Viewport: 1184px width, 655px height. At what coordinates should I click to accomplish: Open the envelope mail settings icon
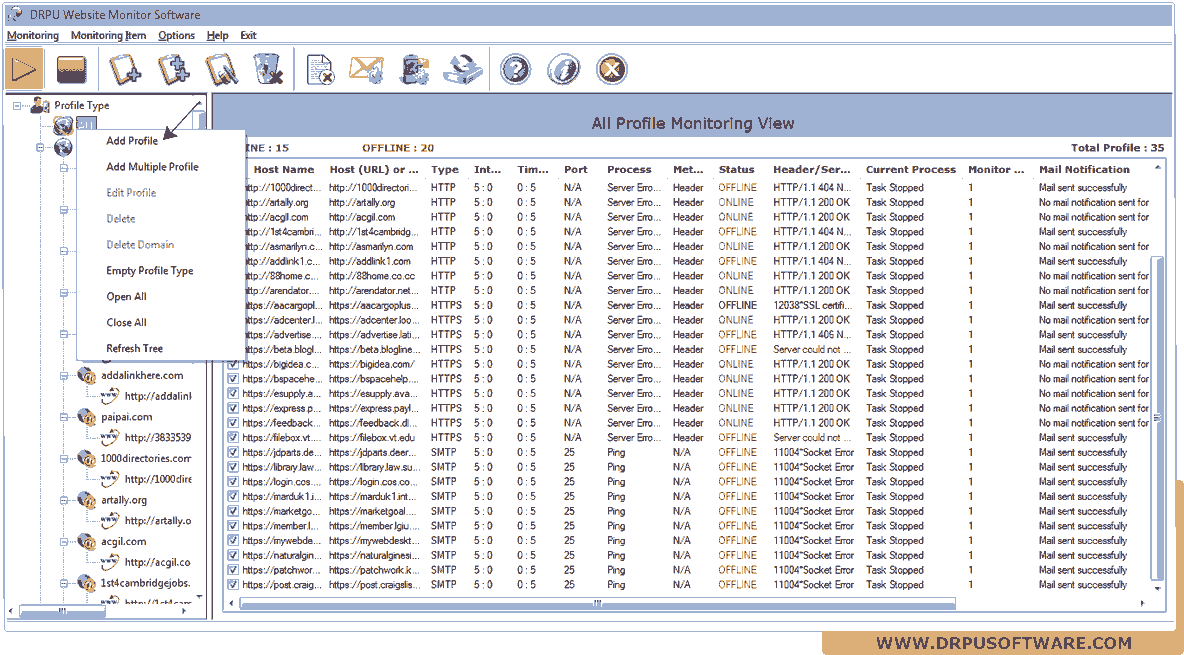(366, 70)
